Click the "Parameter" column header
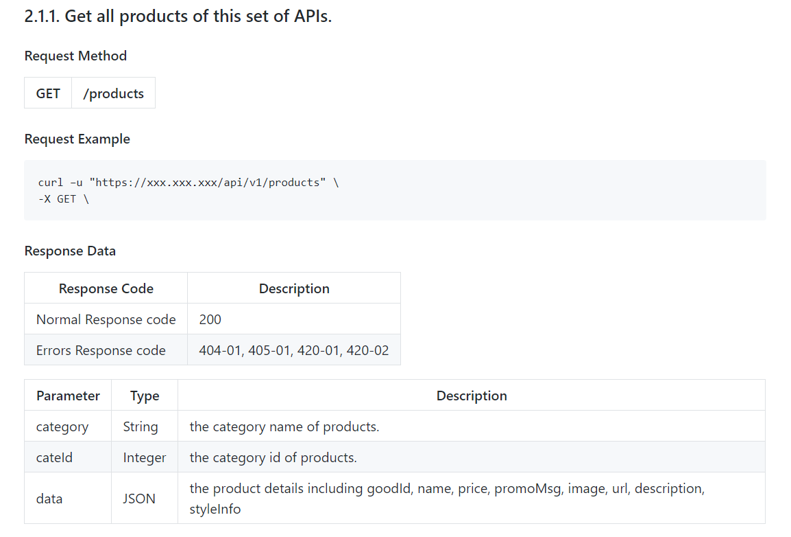The height and width of the screenshot is (537, 791). tap(68, 395)
